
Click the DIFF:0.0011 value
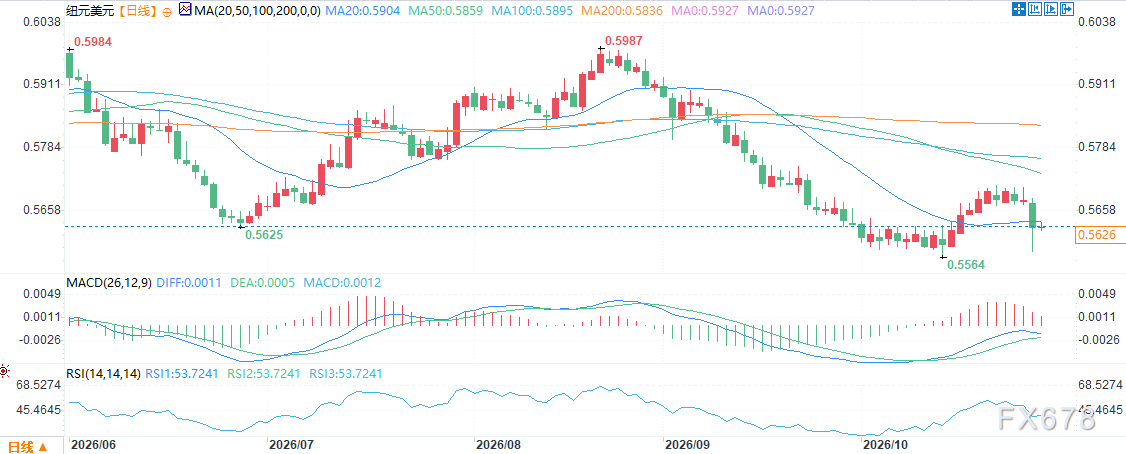(189, 283)
